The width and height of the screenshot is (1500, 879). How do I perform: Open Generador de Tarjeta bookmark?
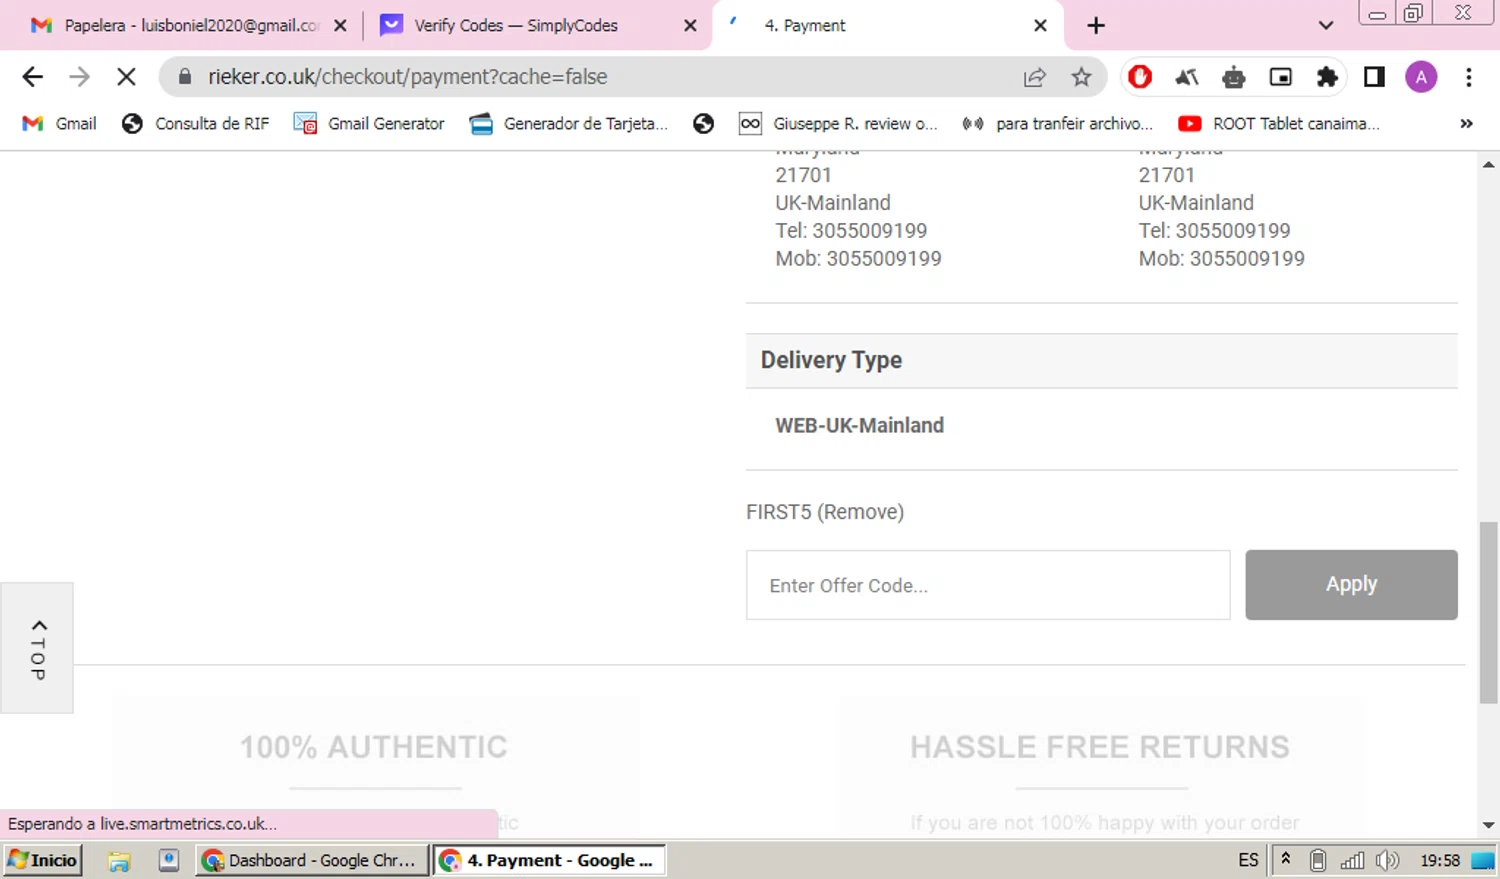[568, 124]
